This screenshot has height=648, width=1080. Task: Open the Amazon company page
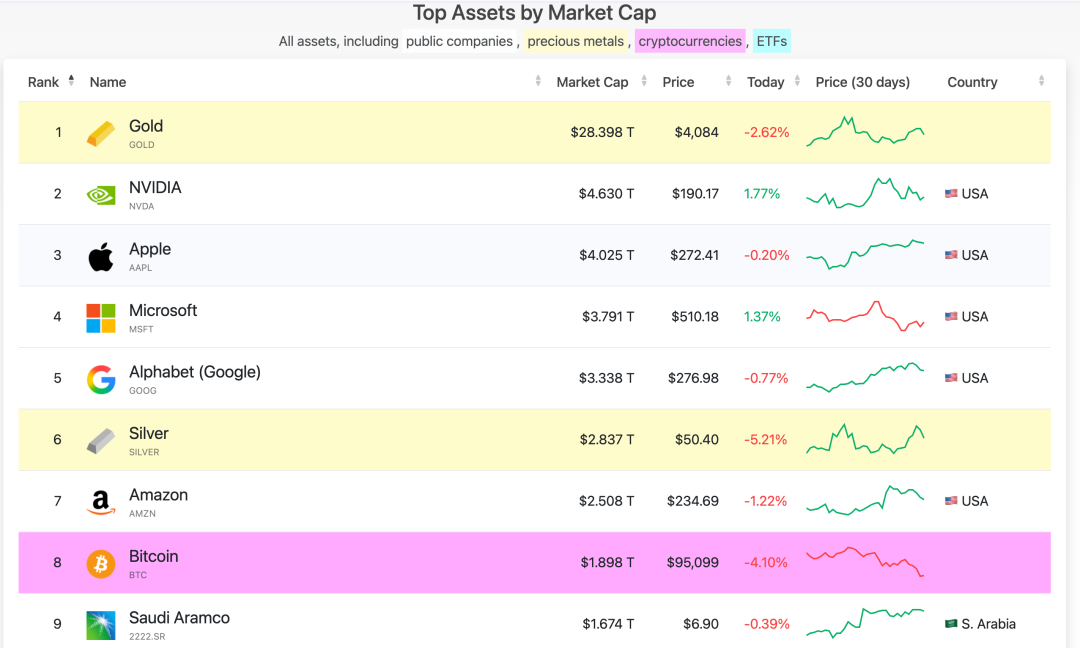[158, 494]
